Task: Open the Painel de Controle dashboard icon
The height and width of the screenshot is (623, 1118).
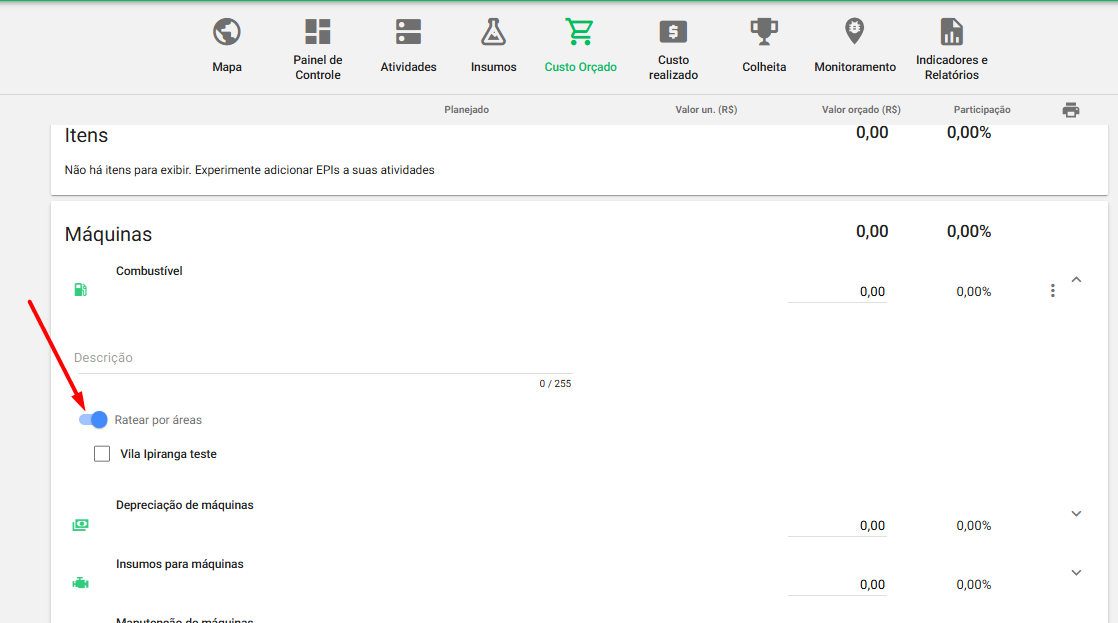Action: pyautogui.click(x=318, y=32)
